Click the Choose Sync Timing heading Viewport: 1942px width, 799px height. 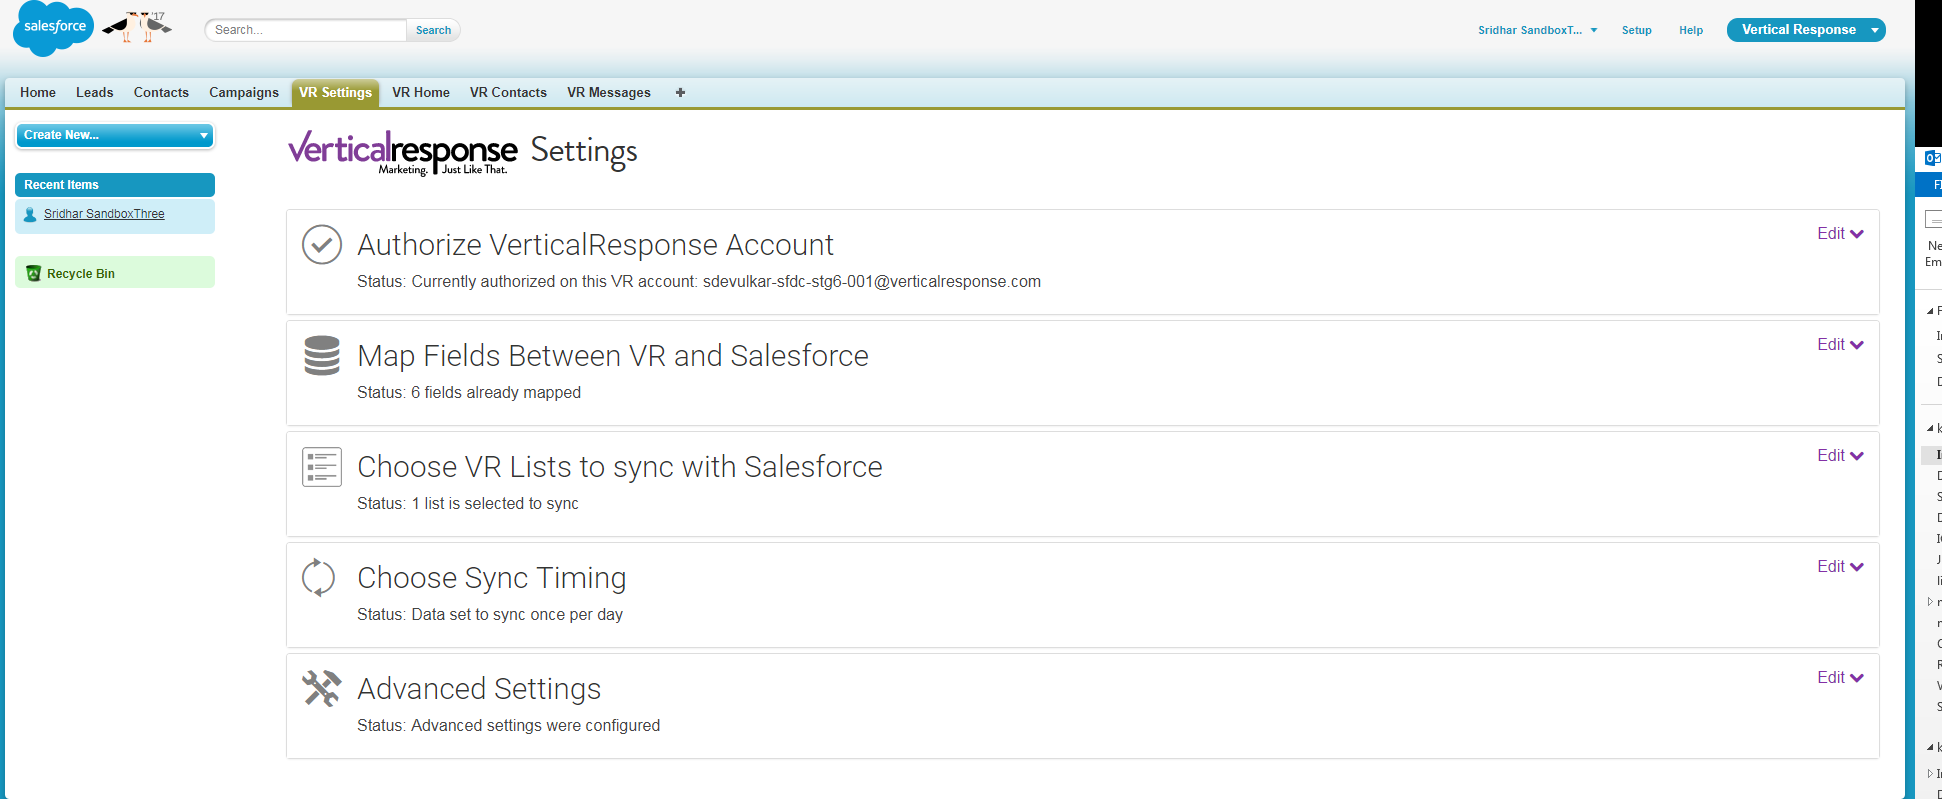pos(492,578)
